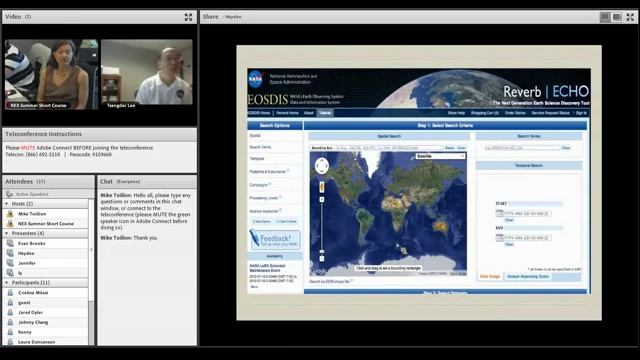Select Processing Levels in Search Options

point(264,198)
